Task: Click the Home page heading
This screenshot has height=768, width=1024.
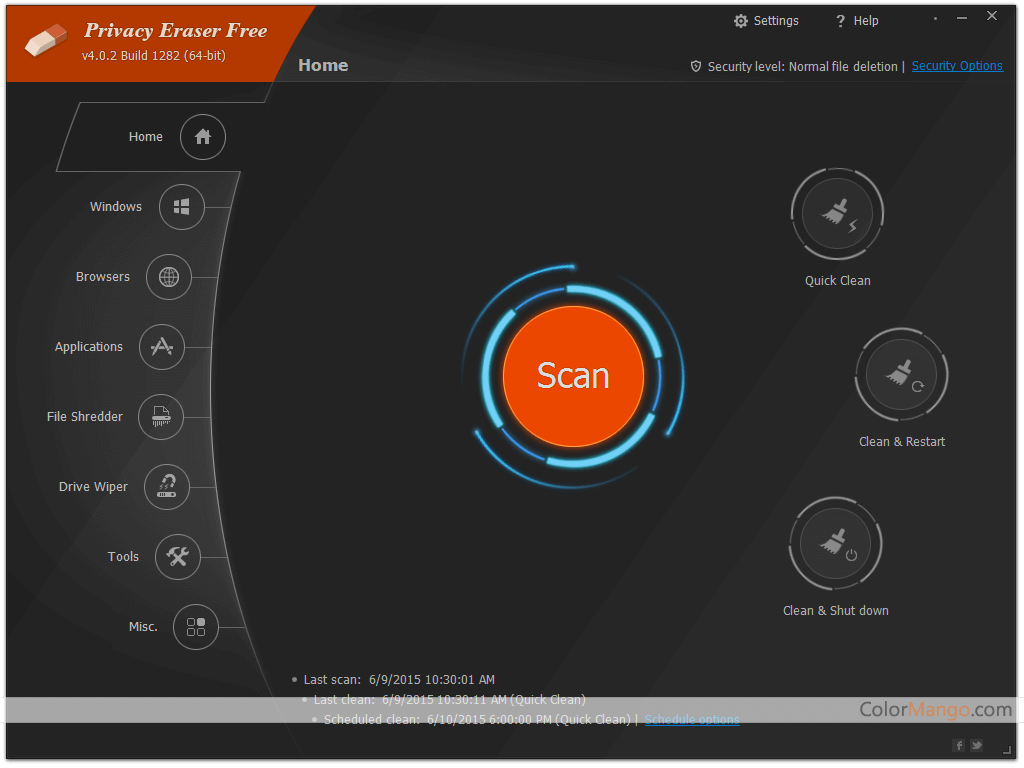Action: point(323,65)
